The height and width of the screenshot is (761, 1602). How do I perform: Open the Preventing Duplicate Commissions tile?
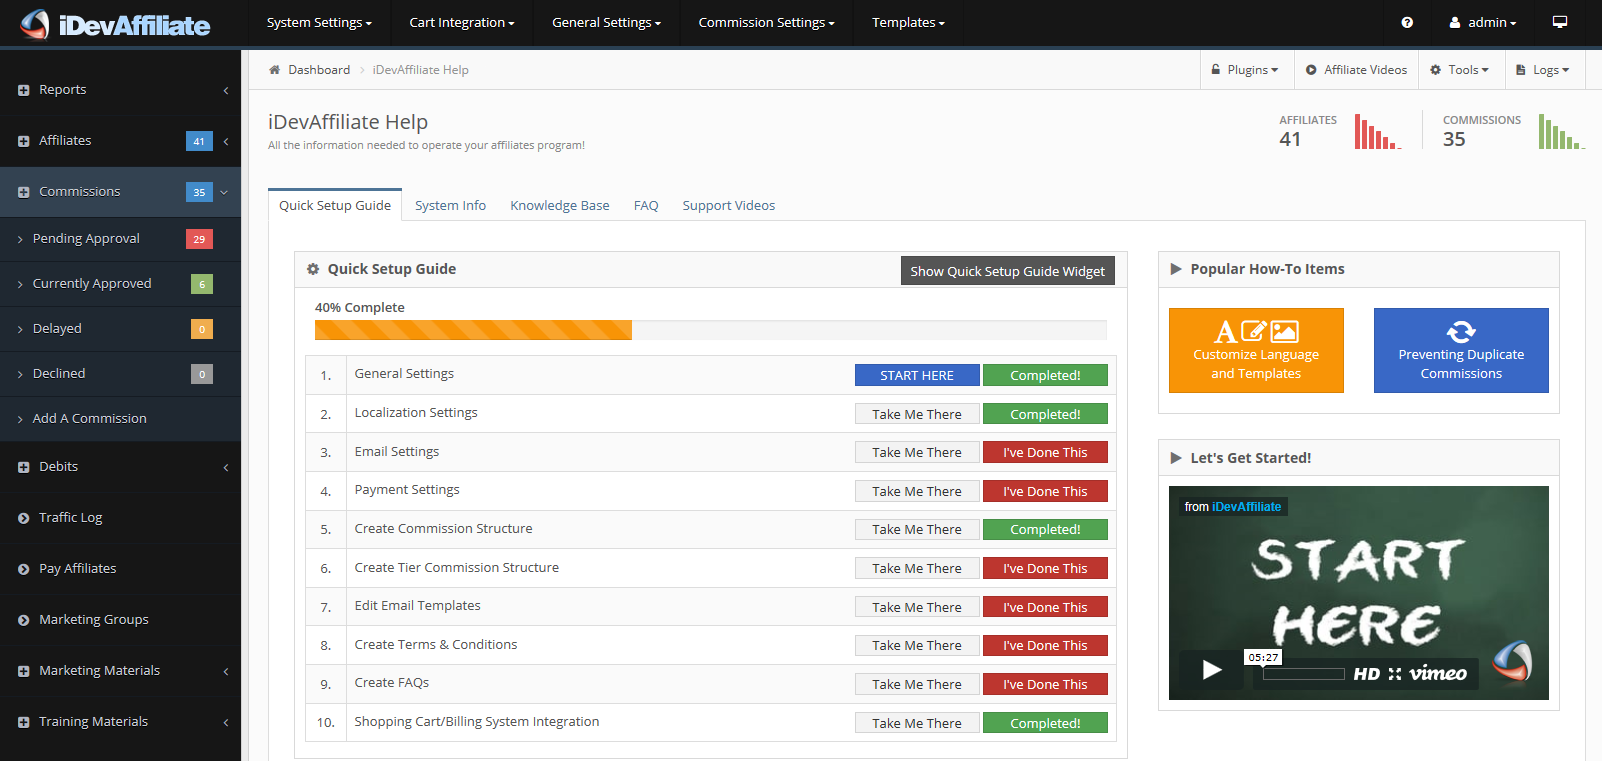click(1461, 350)
